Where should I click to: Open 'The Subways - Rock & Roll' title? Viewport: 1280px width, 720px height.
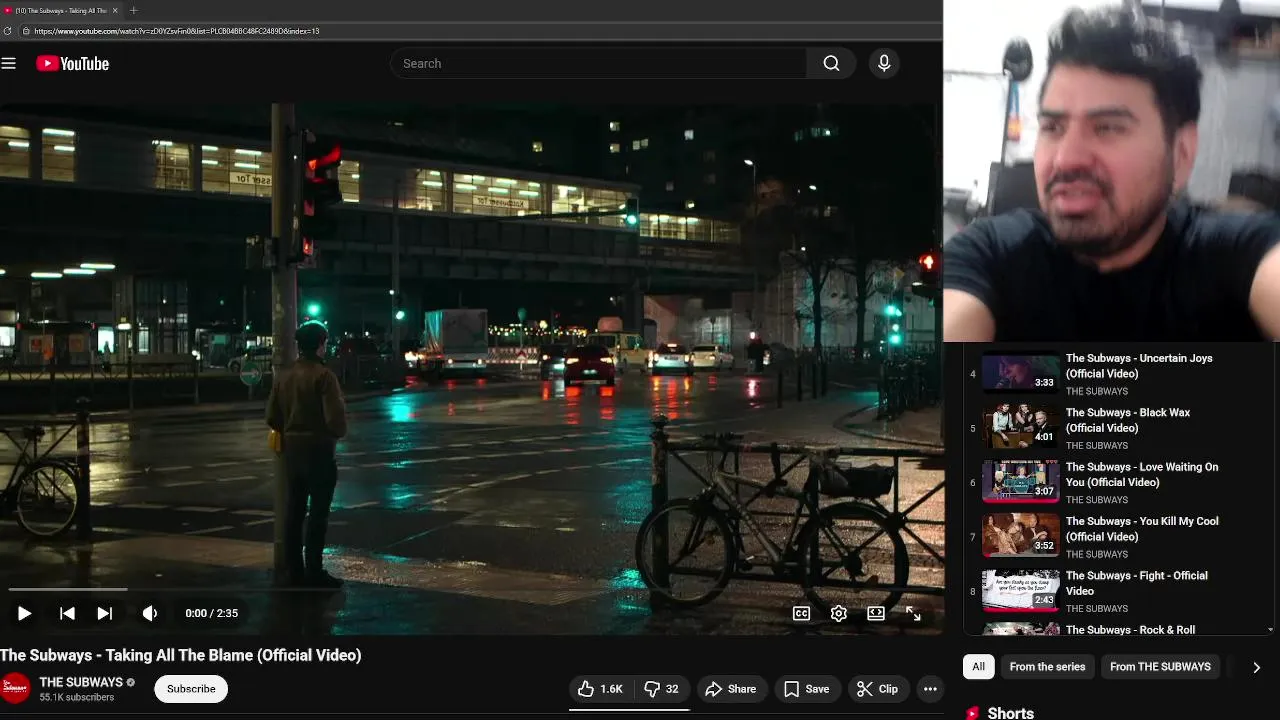(x=1131, y=630)
